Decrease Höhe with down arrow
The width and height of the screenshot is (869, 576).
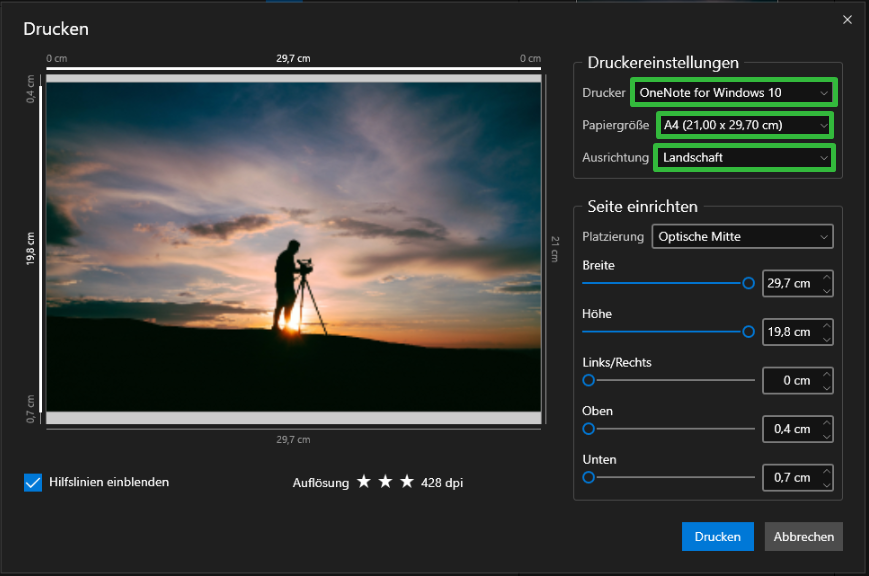[x=826, y=339]
